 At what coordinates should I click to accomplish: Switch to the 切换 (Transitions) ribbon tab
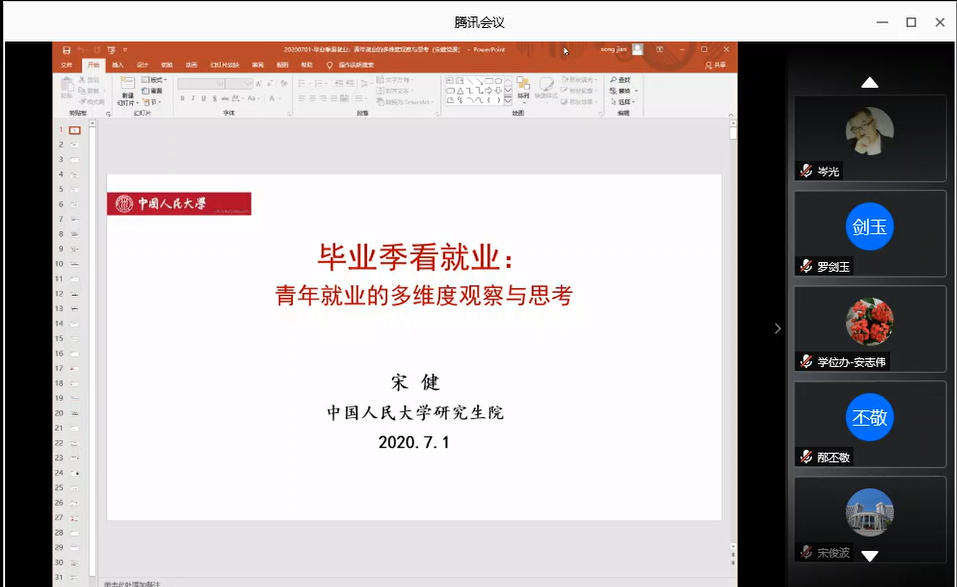[167, 65]
